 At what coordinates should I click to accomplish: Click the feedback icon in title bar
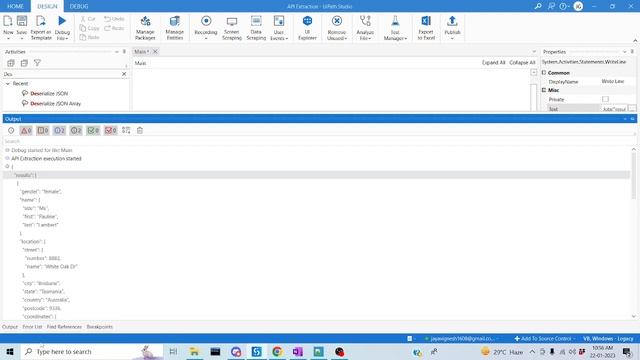click(551, 6)
